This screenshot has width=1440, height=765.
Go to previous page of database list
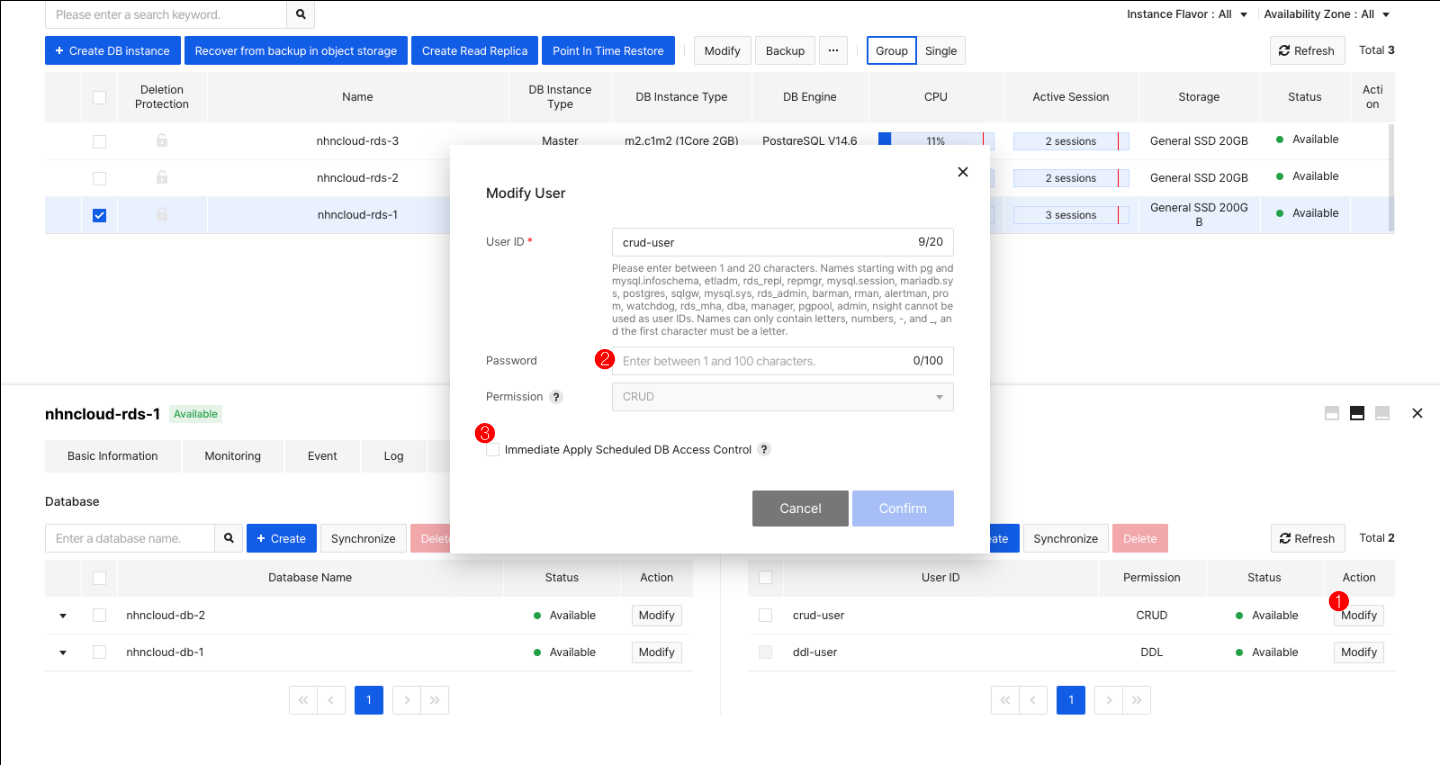point(332,700)
